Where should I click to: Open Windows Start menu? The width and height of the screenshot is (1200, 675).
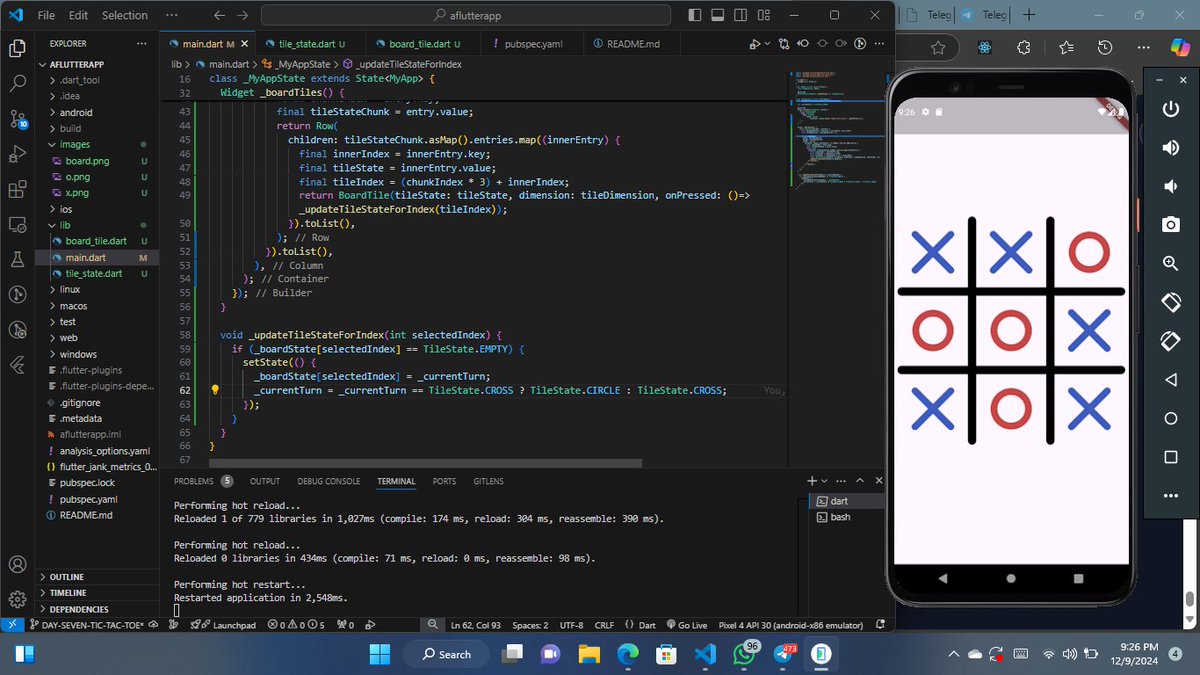coord(380,654)
